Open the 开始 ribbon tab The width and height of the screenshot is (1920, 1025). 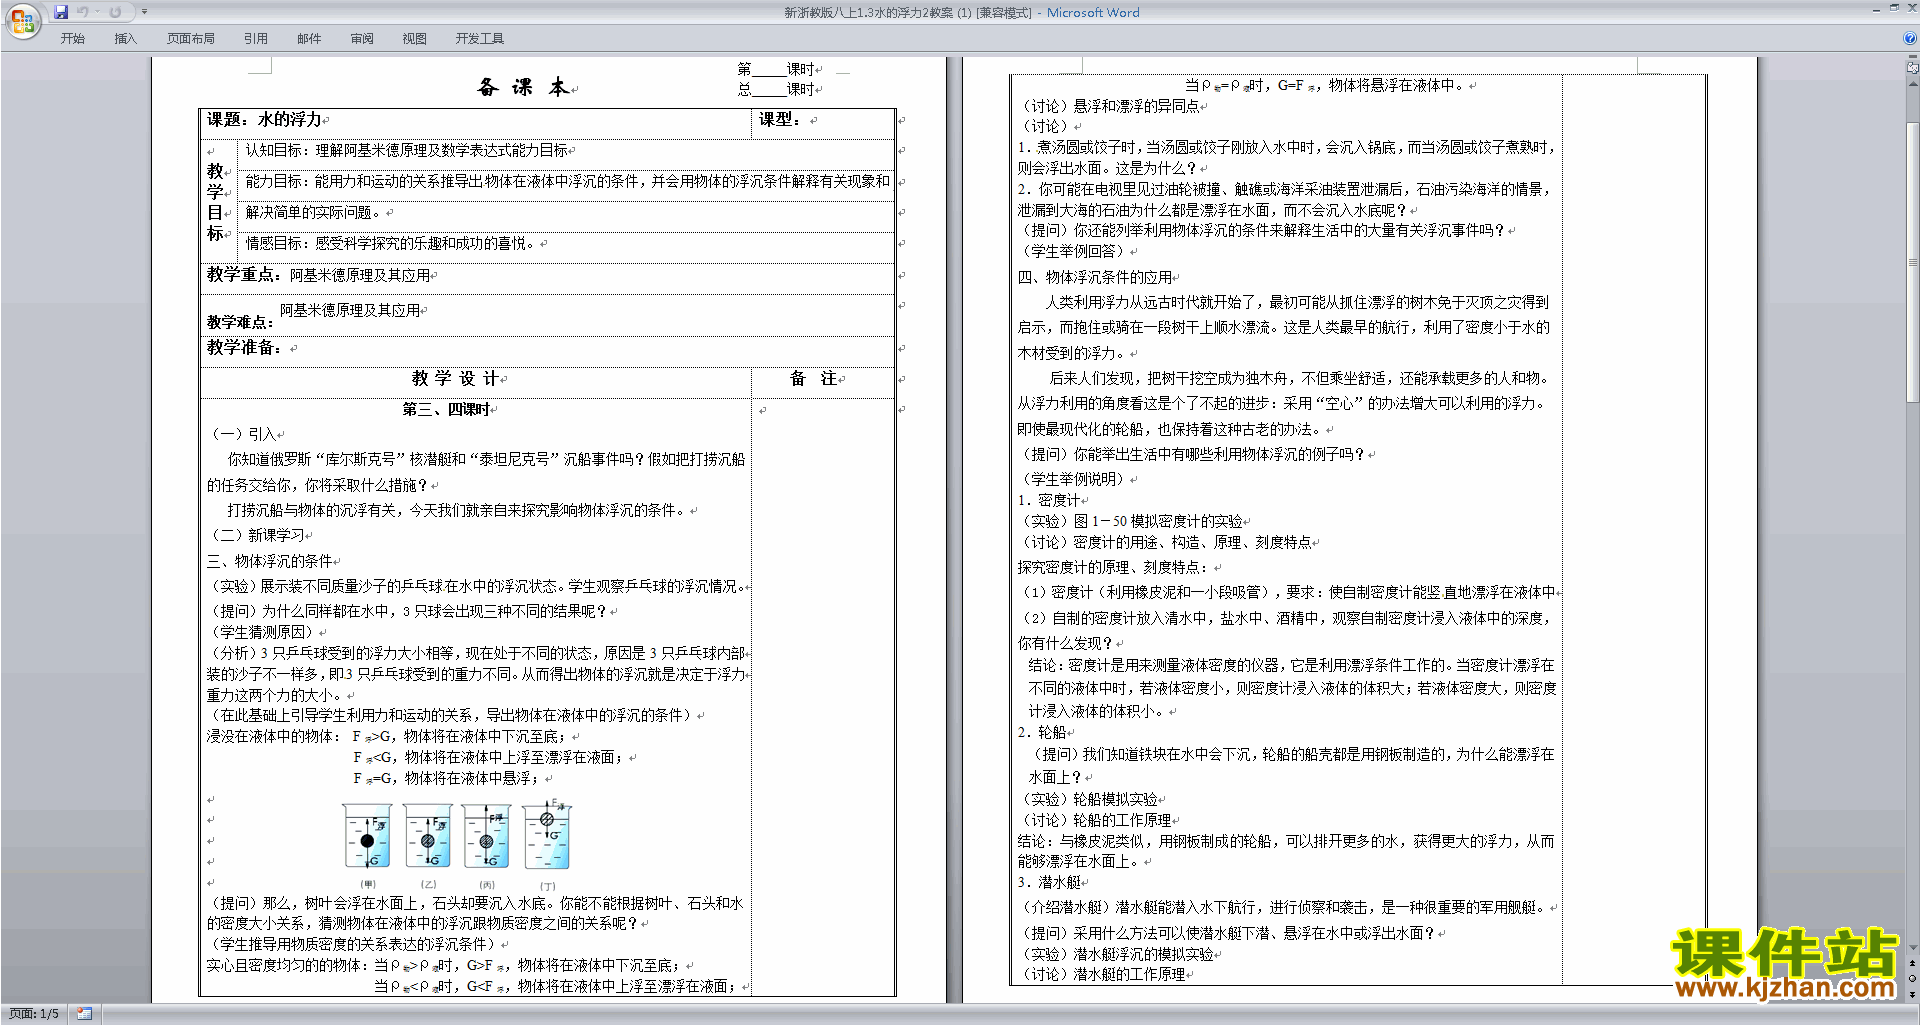coord(73,39)
